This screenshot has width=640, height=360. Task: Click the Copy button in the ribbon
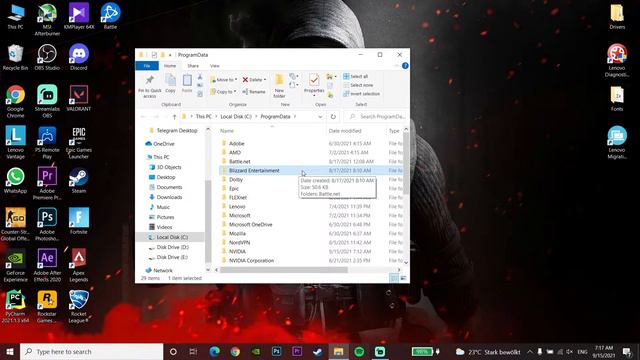pyautogui.click(x=170, y=84)
